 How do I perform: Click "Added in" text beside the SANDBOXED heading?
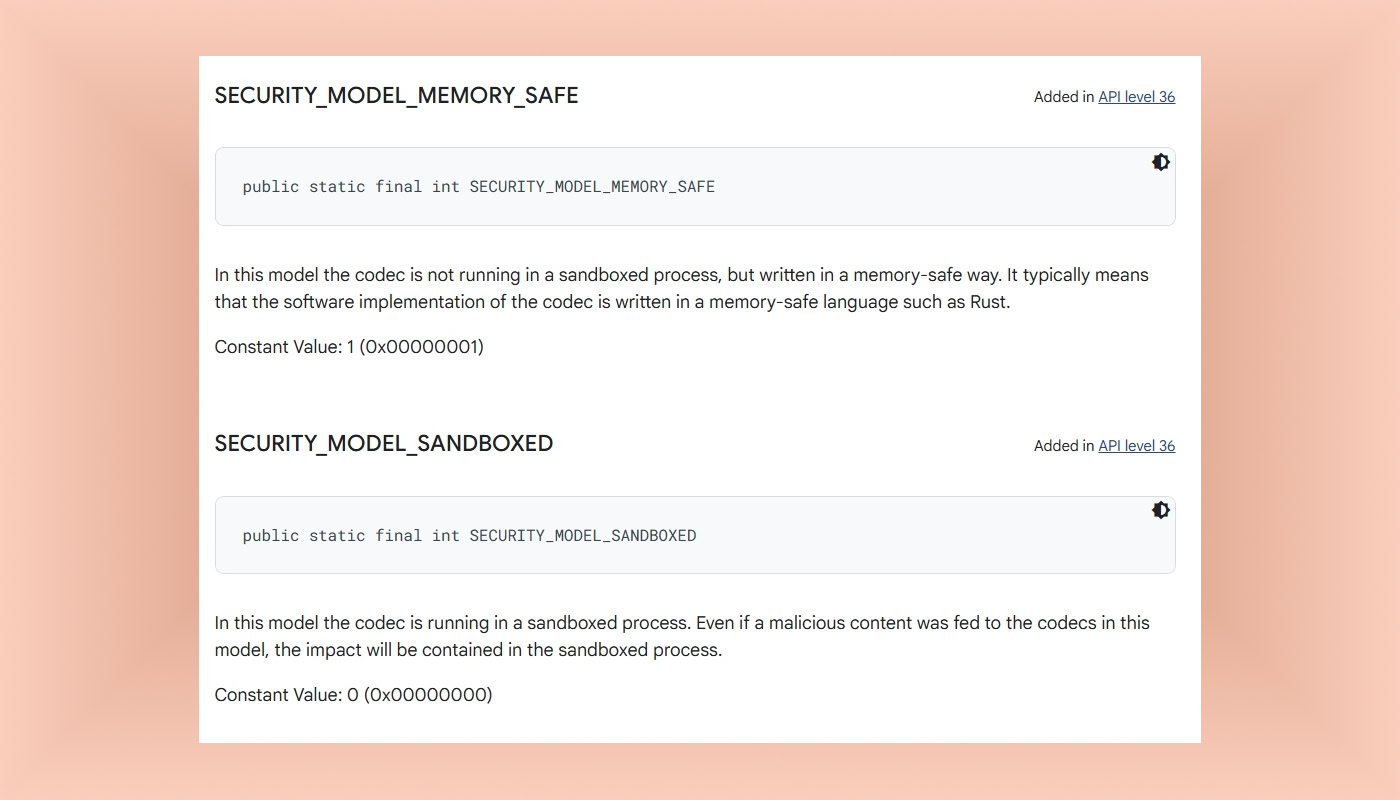pyautogui.click(x=1064, y=446)
